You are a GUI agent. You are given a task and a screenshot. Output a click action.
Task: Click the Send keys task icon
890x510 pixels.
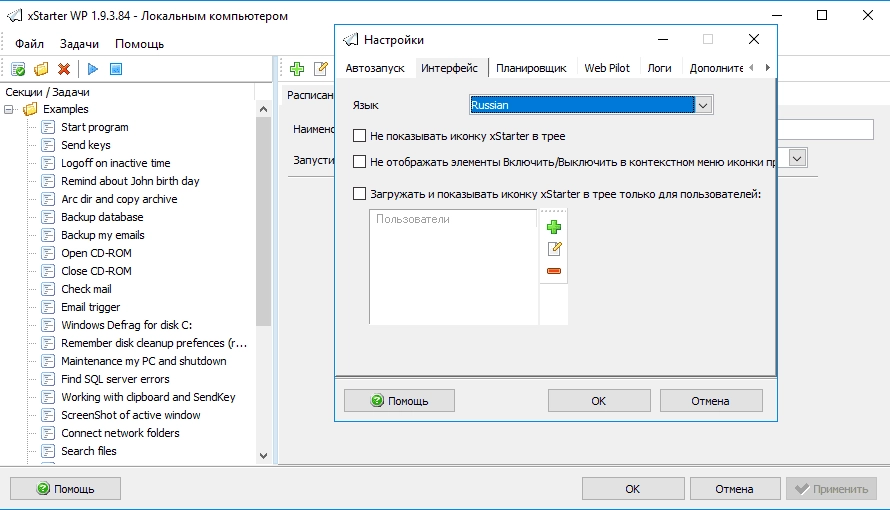48,145
